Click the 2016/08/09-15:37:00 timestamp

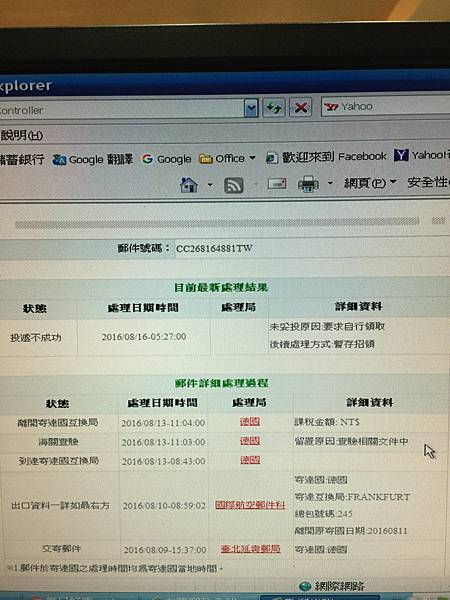(165, 550)
